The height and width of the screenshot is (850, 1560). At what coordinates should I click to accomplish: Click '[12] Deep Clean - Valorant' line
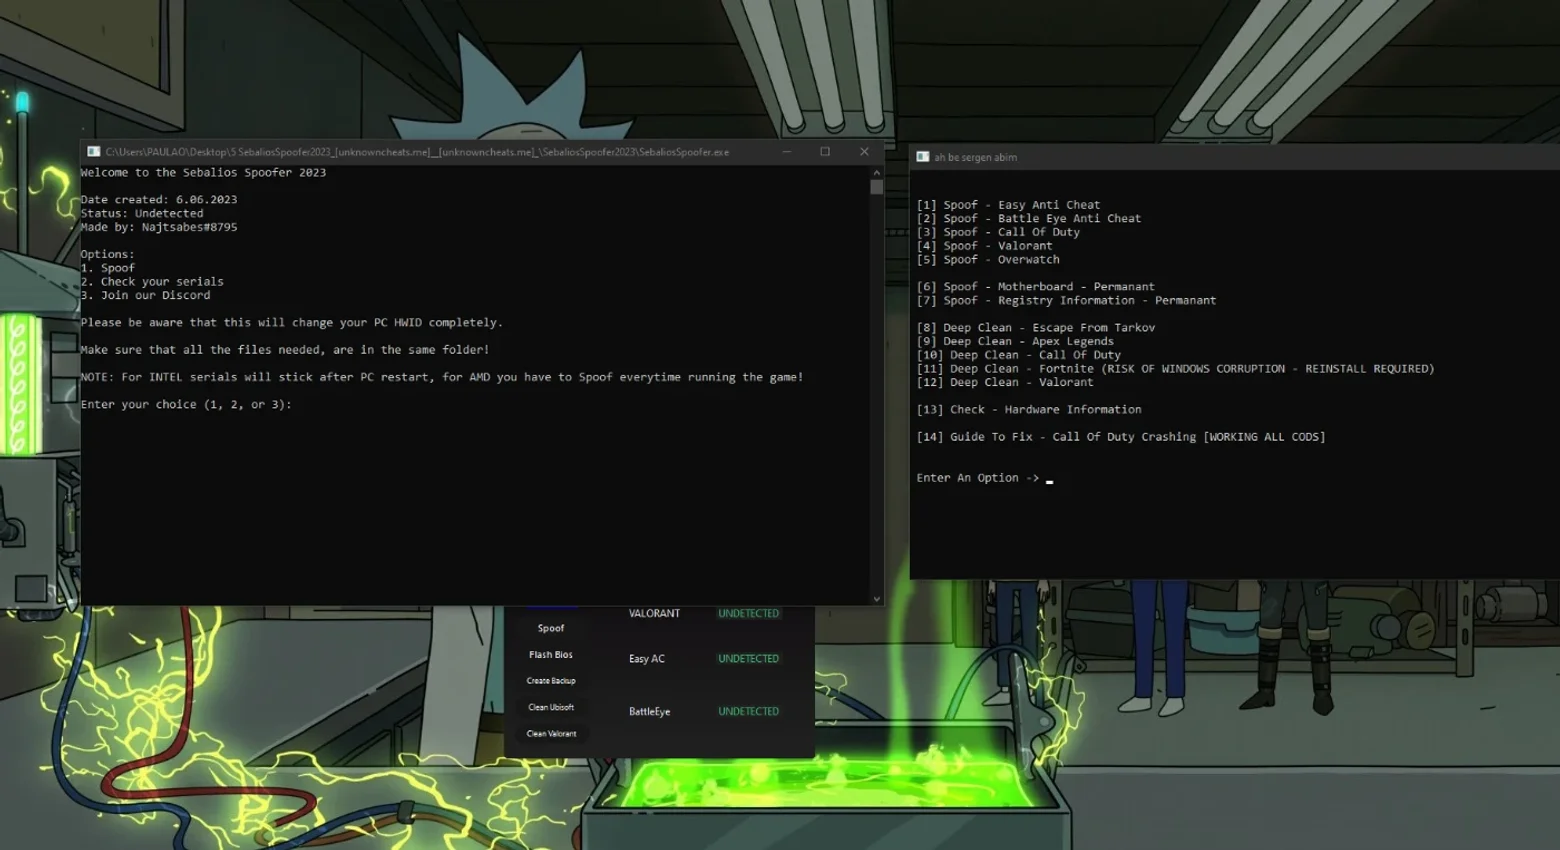1005,383
